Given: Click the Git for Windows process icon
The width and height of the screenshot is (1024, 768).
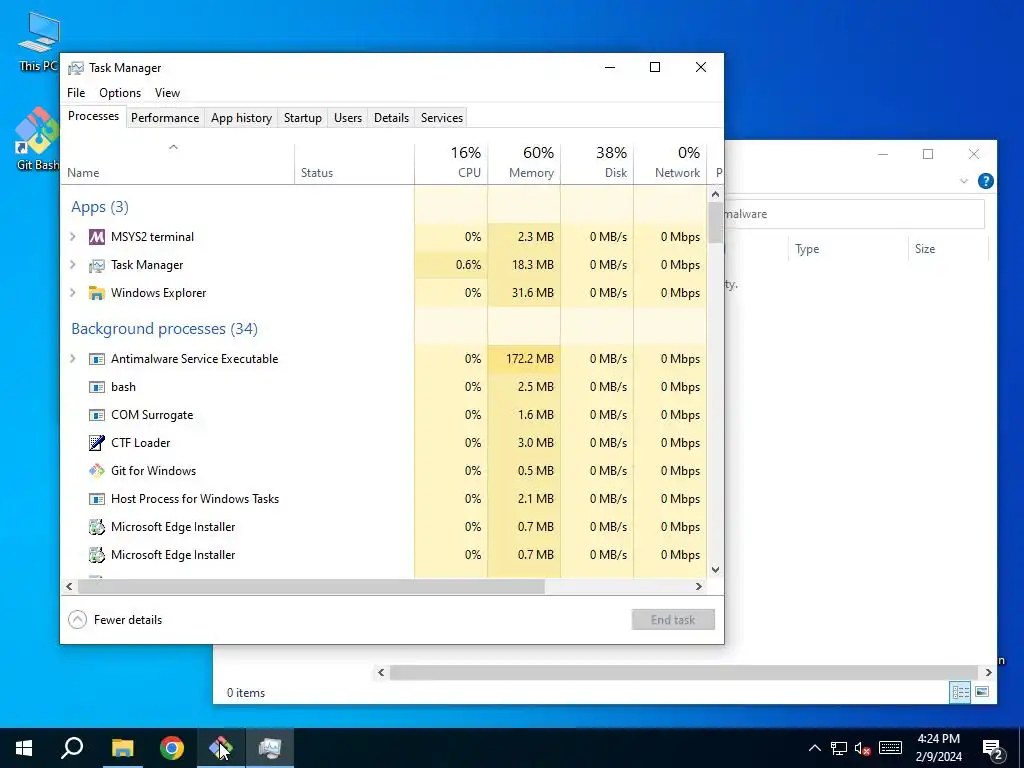Looking at the screenshot, I should [97, 471].
